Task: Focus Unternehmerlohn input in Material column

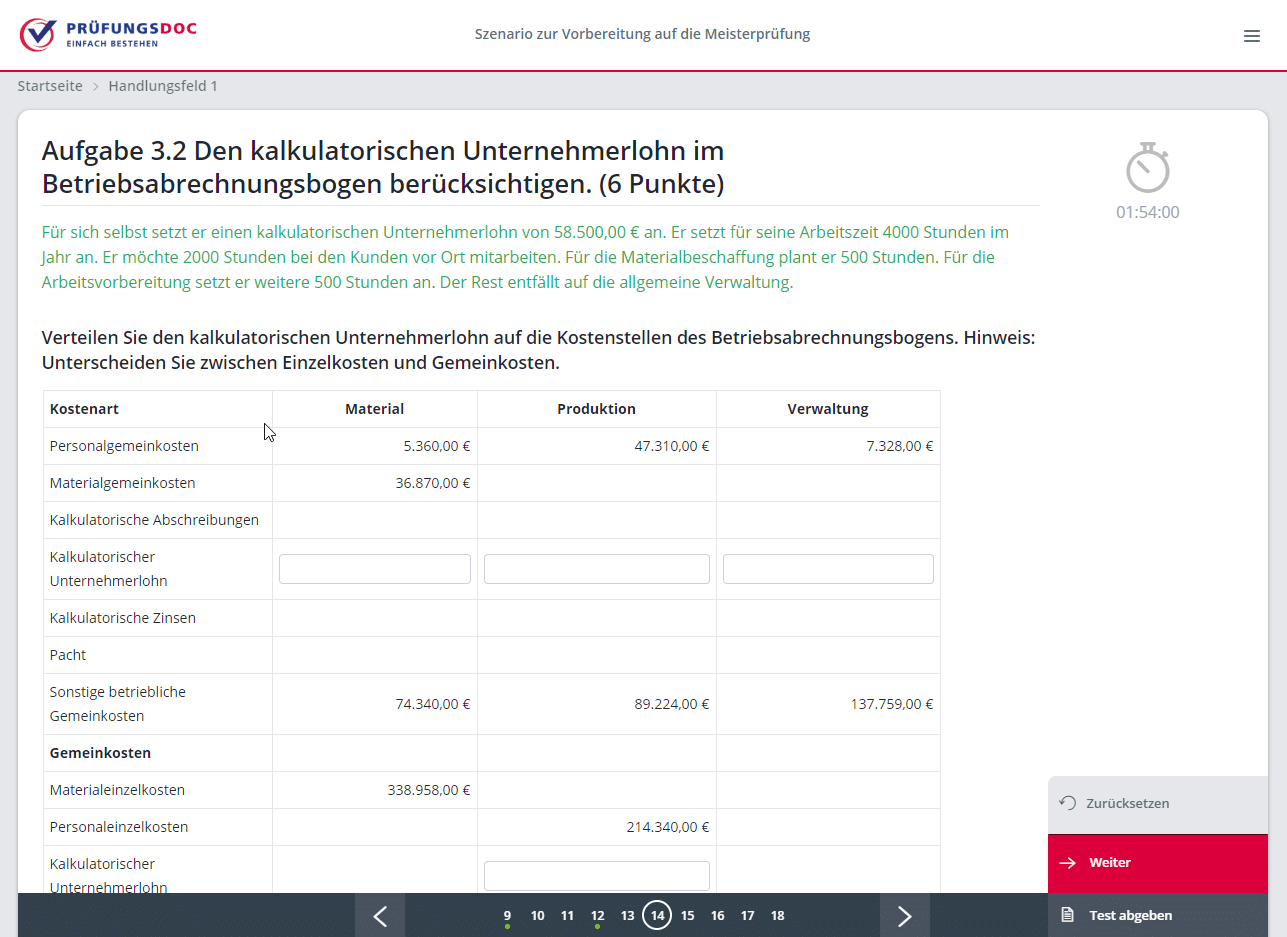Action: point(374,569)
